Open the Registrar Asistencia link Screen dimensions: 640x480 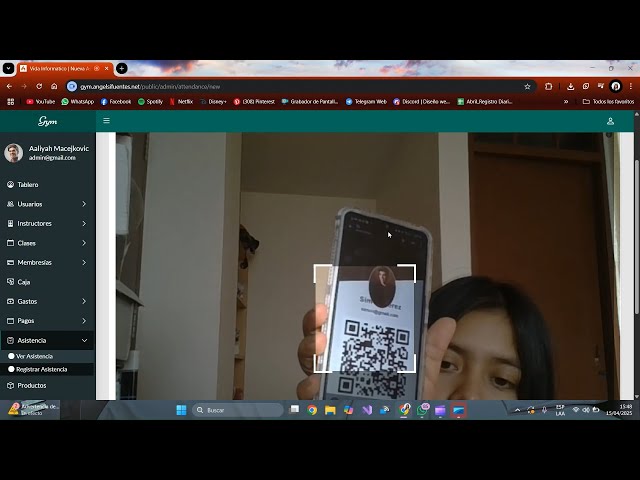coord(42,369)
